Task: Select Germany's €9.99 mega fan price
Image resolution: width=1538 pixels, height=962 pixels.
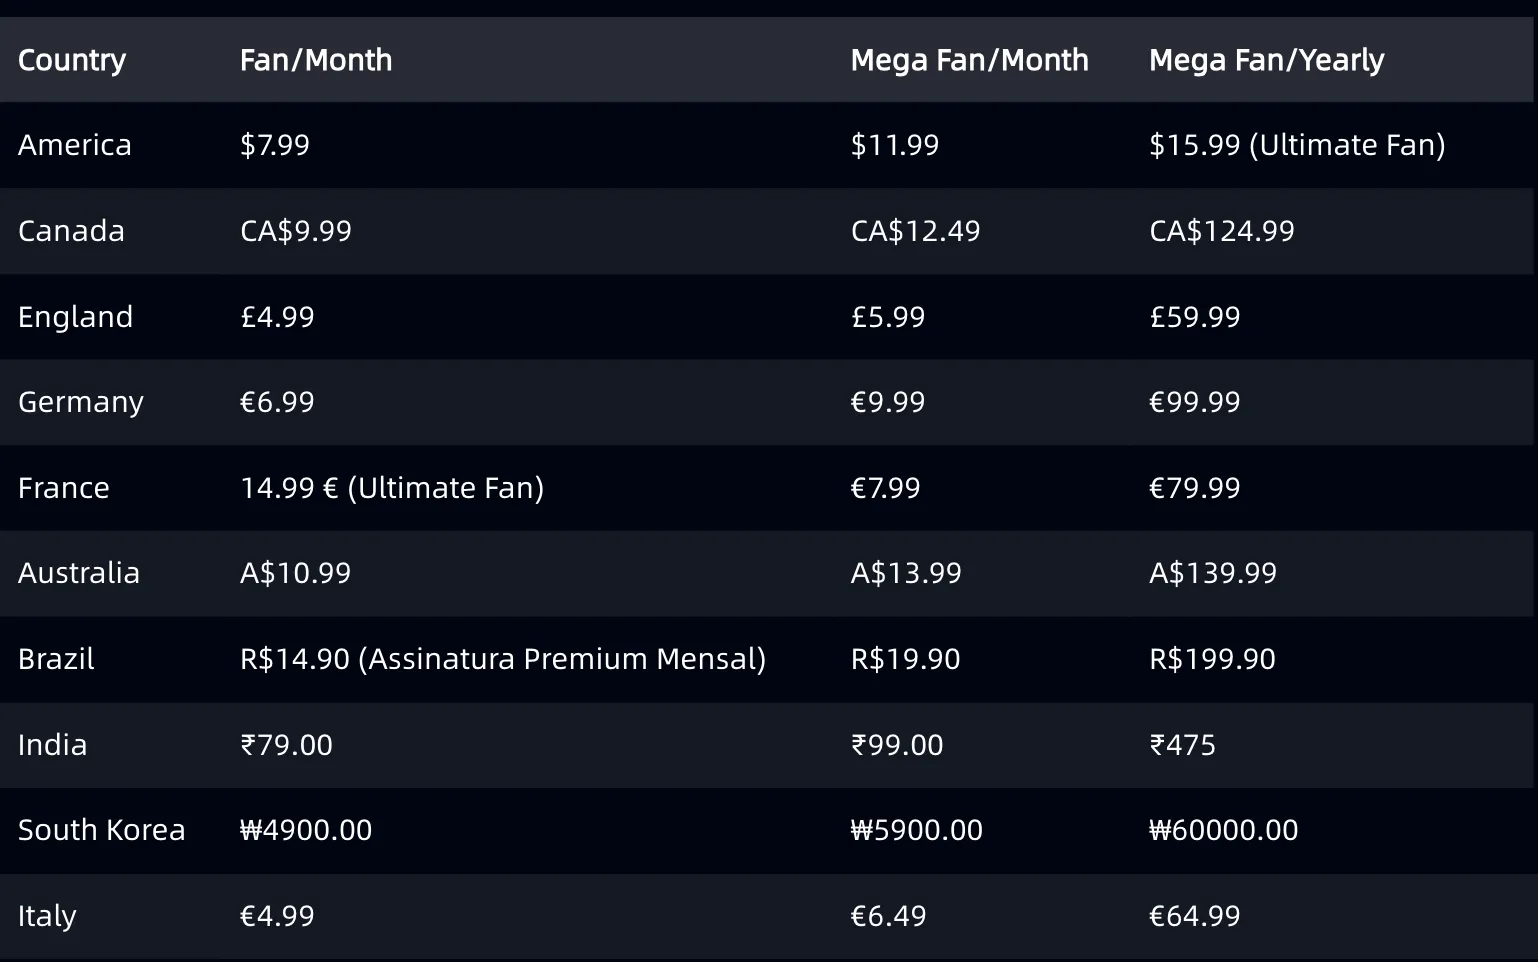Action: 888,402
